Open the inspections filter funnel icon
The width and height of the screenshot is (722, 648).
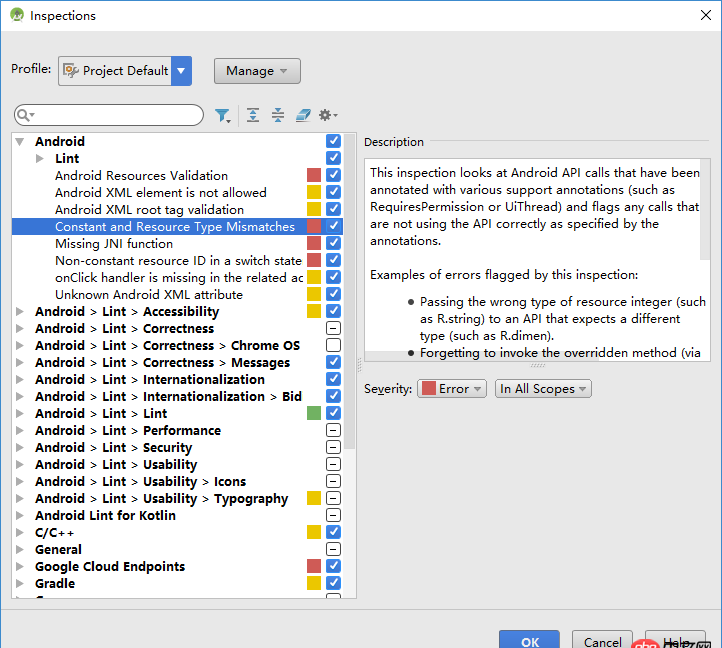click(x=223, y=115)
